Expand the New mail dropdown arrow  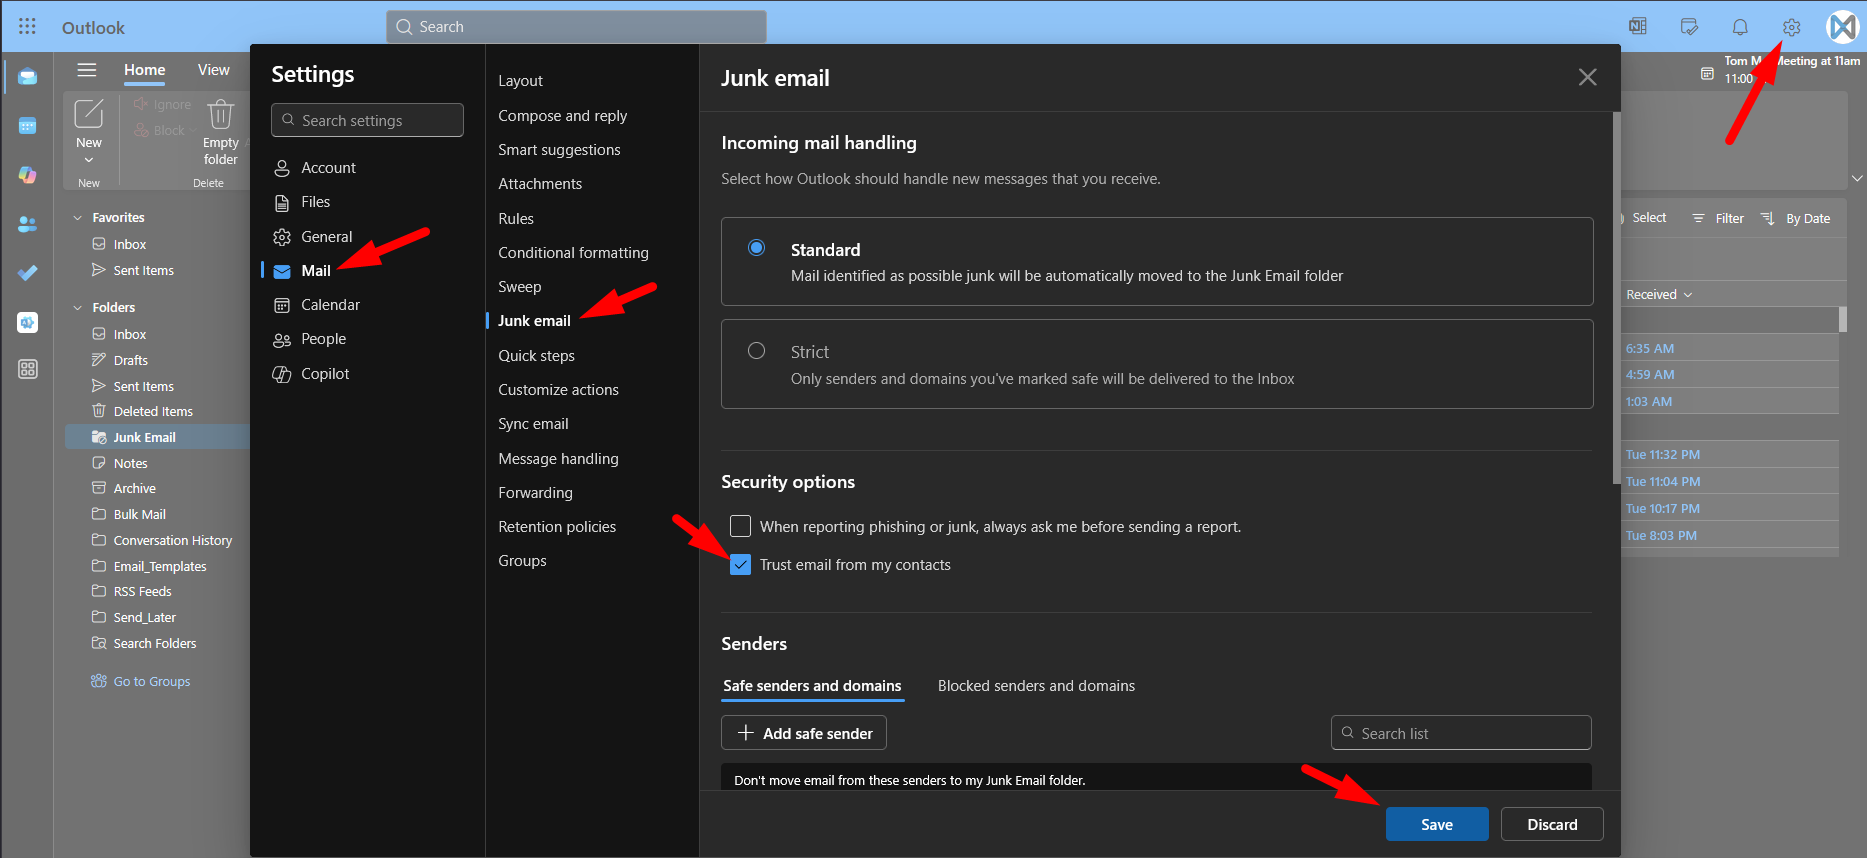click(x=89, y=160)
